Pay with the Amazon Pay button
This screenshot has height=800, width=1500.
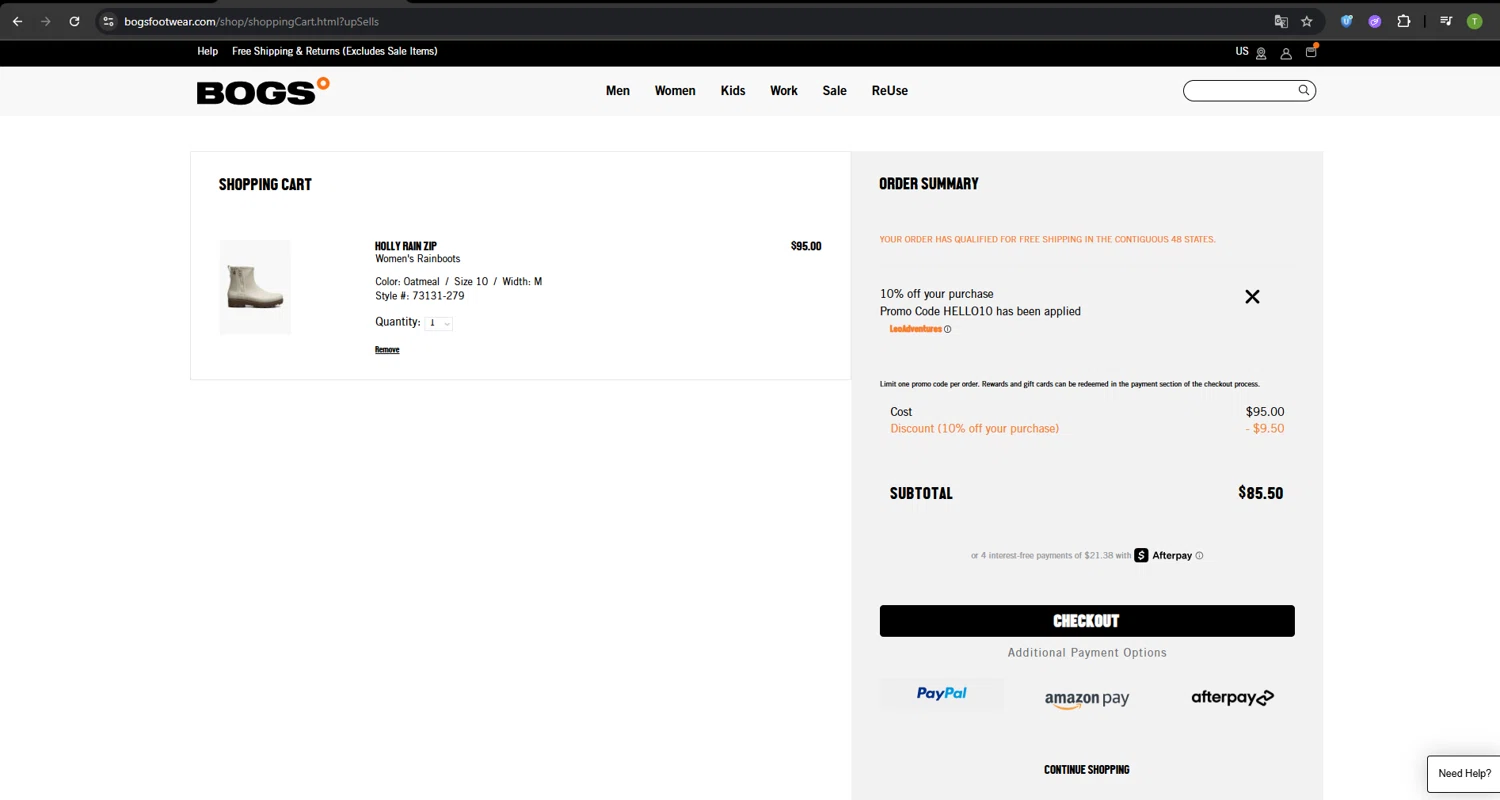[1087, 699]
